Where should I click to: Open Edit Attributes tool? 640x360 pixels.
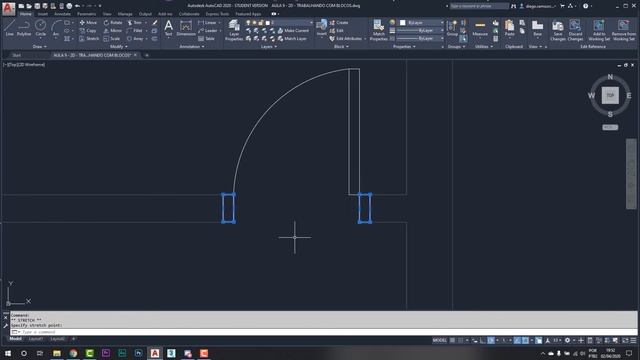coord(345,38)
